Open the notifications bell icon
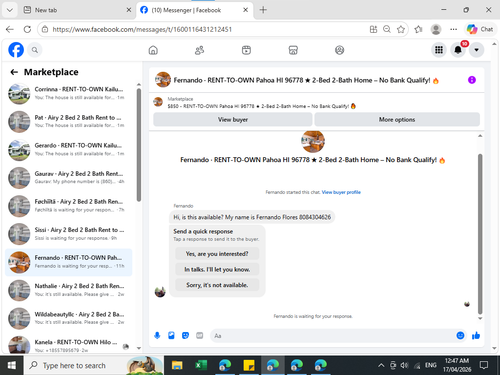The height and width of the screenshot is (375, 500). point(458,50)
